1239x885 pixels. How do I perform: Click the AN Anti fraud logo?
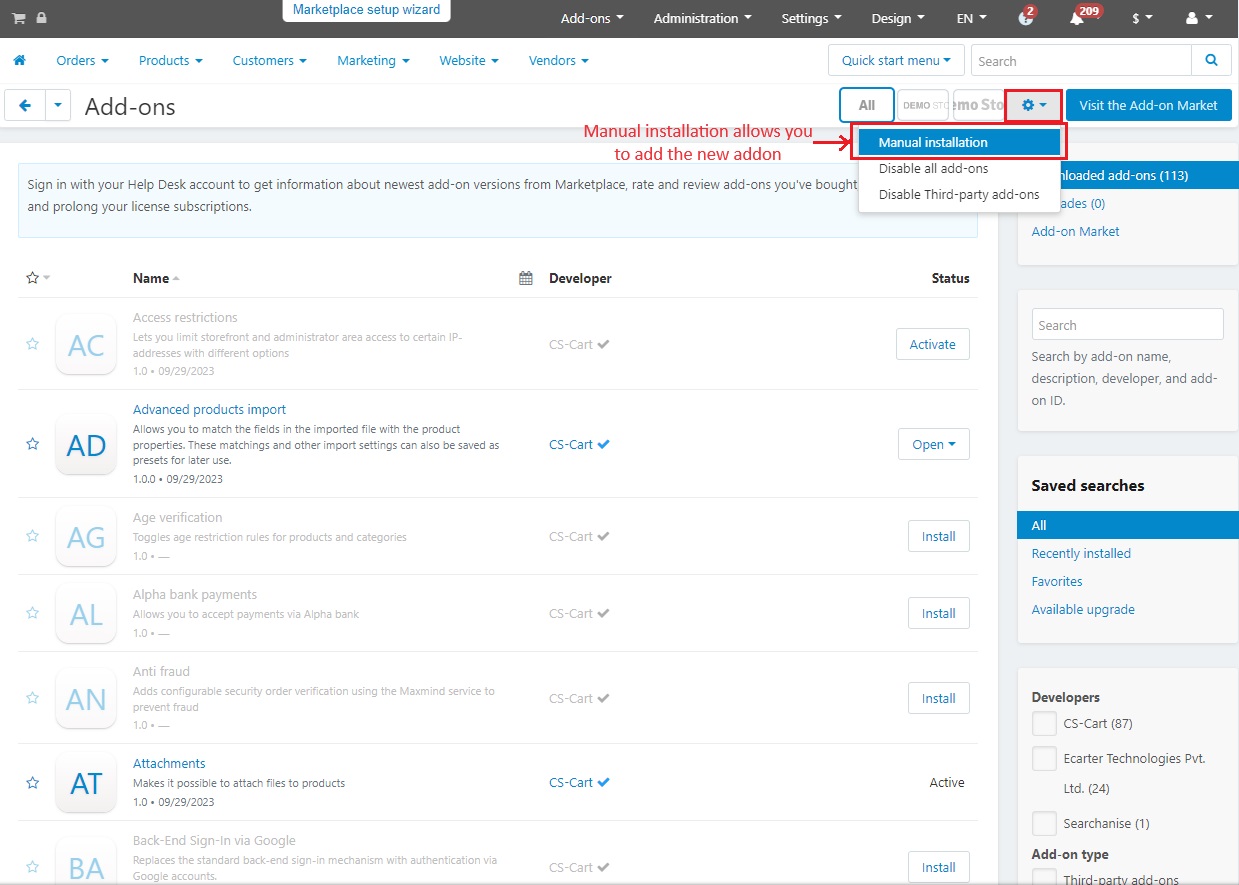86,699
